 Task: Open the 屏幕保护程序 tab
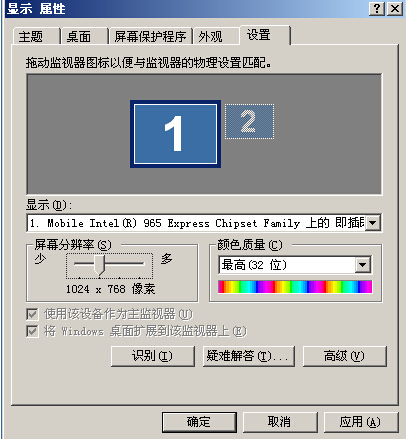[150, 36]
